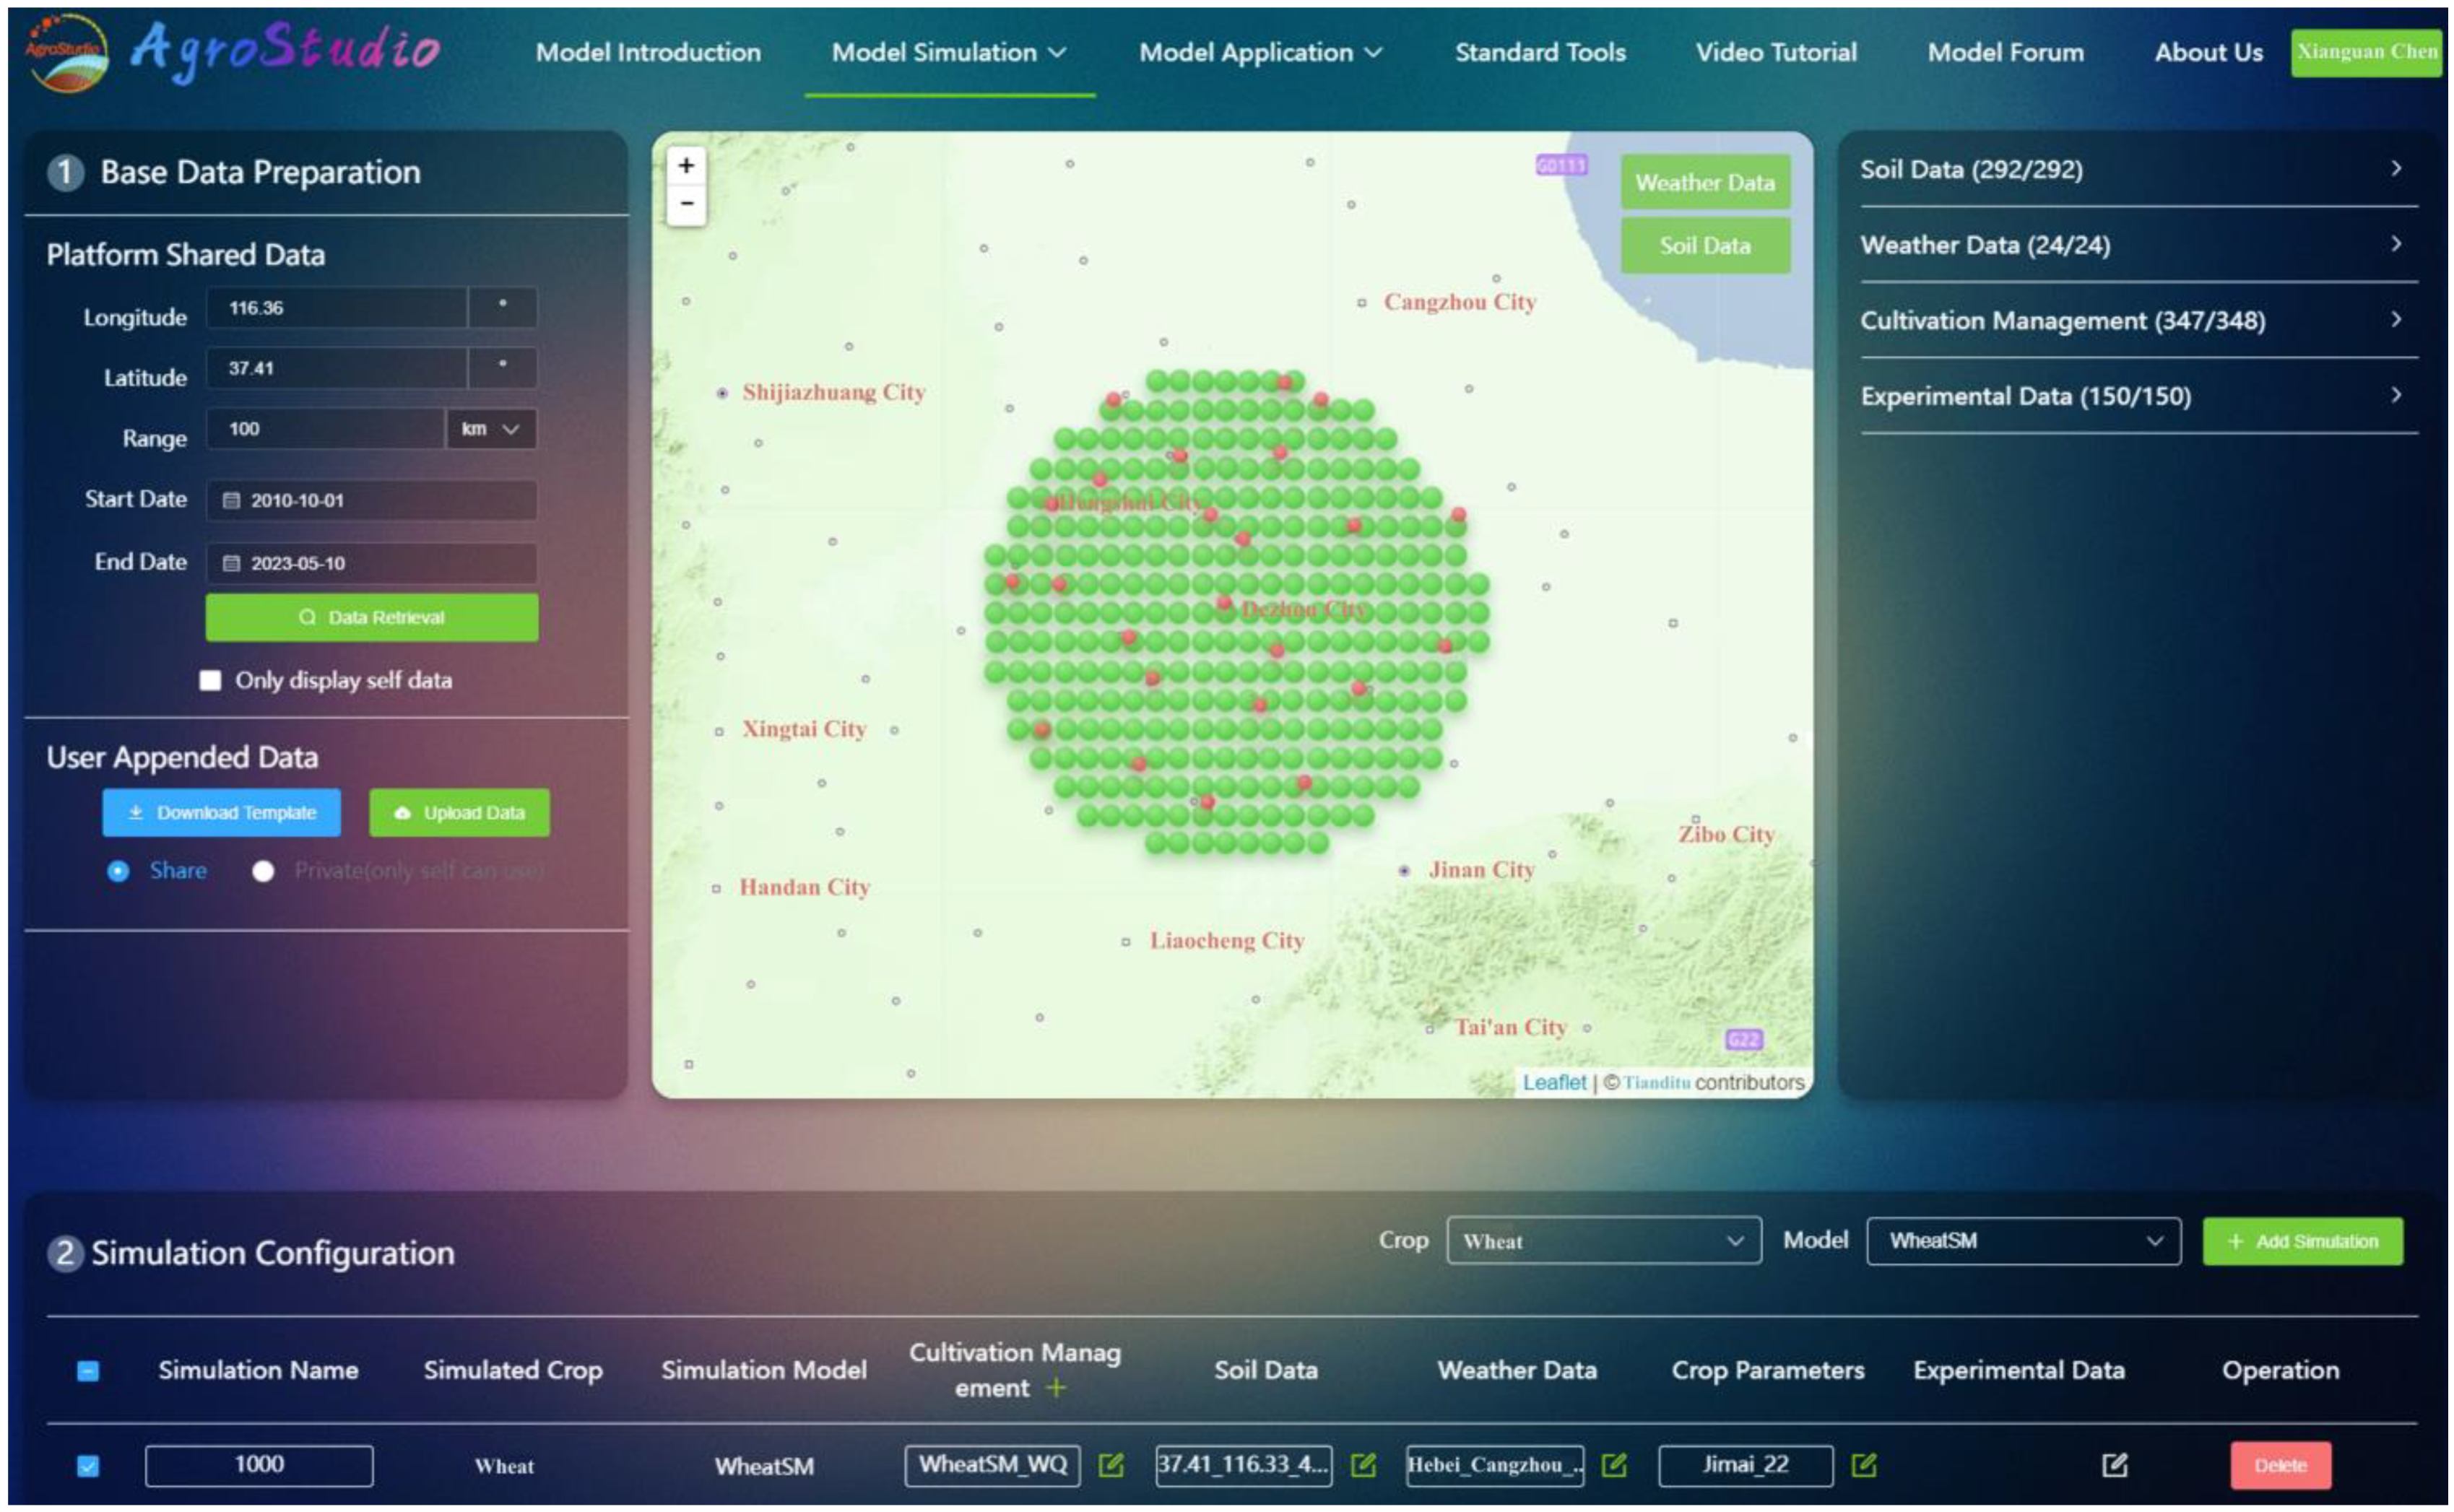Click the Jimai_22 crop parameters field
The width and height of the screenshot is (2454, 1512).
click(1745, 1465)
